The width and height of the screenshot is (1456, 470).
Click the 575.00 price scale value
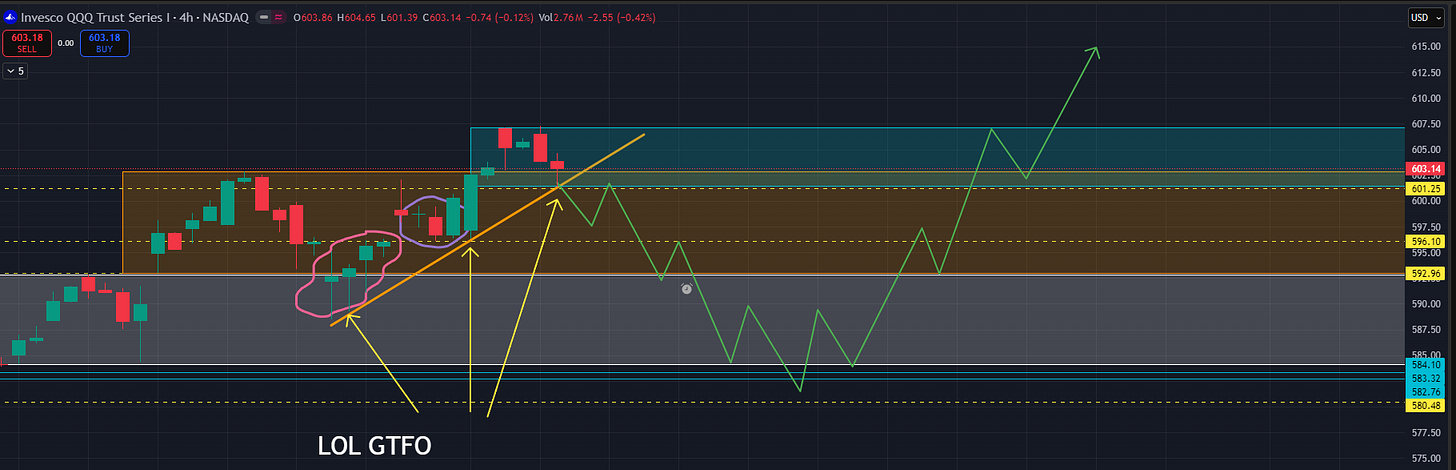tap(1424, 460)
